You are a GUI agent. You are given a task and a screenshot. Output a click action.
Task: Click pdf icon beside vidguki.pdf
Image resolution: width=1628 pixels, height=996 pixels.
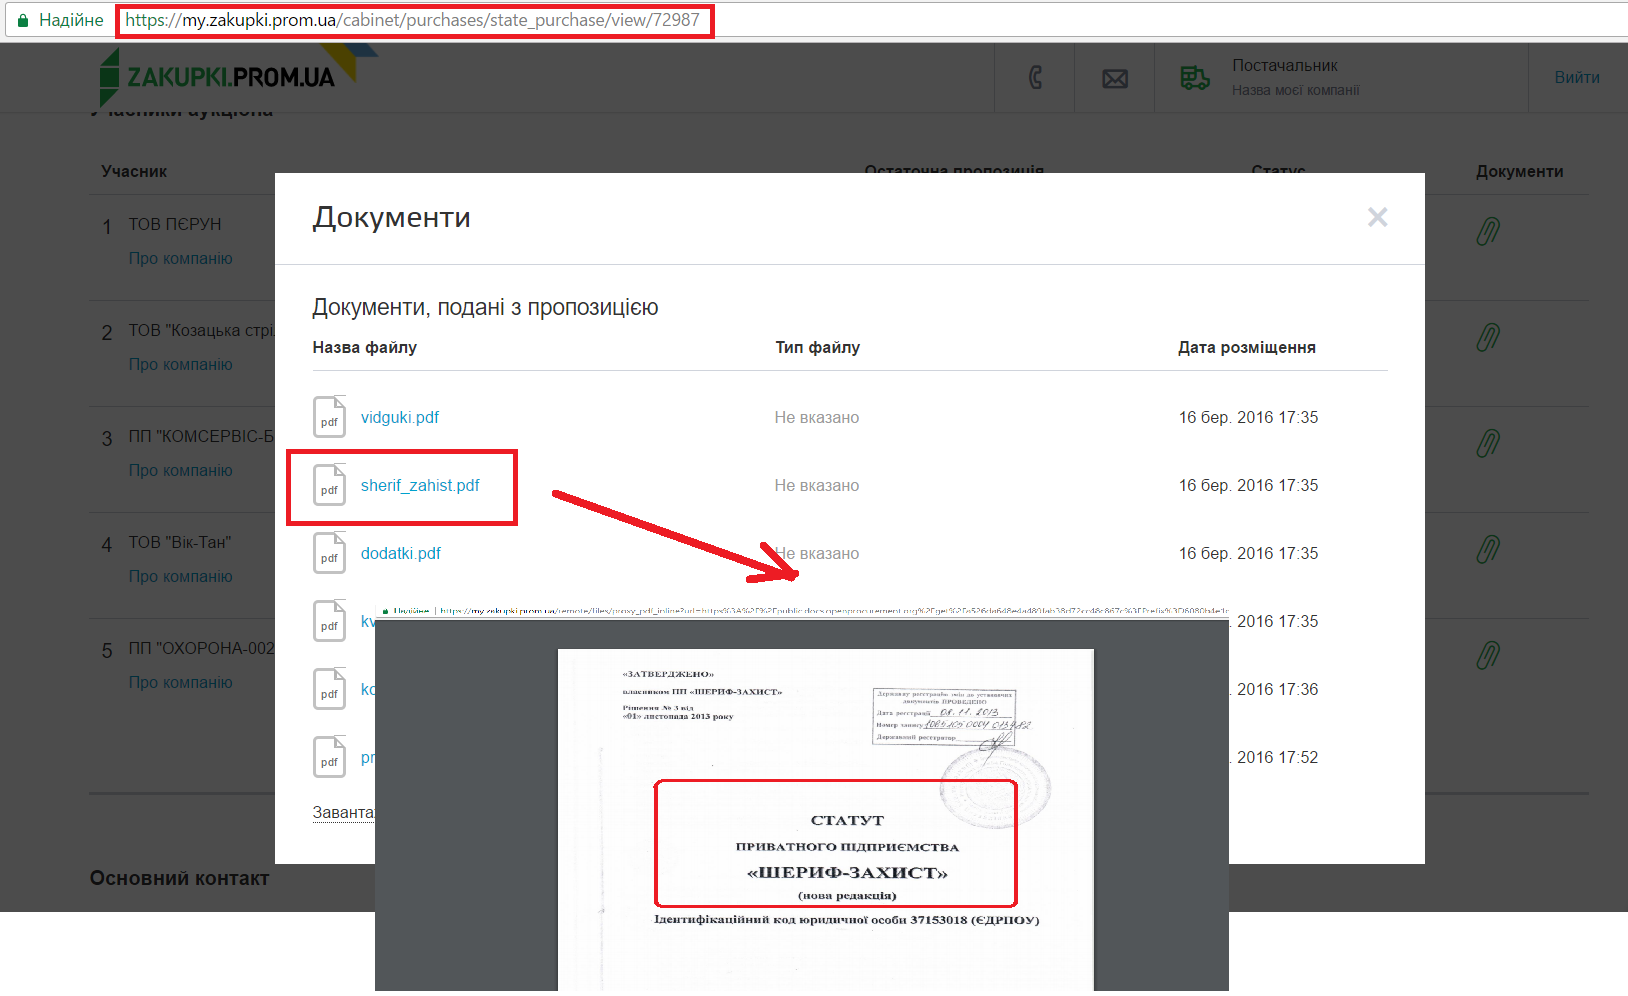click(329, 417)
